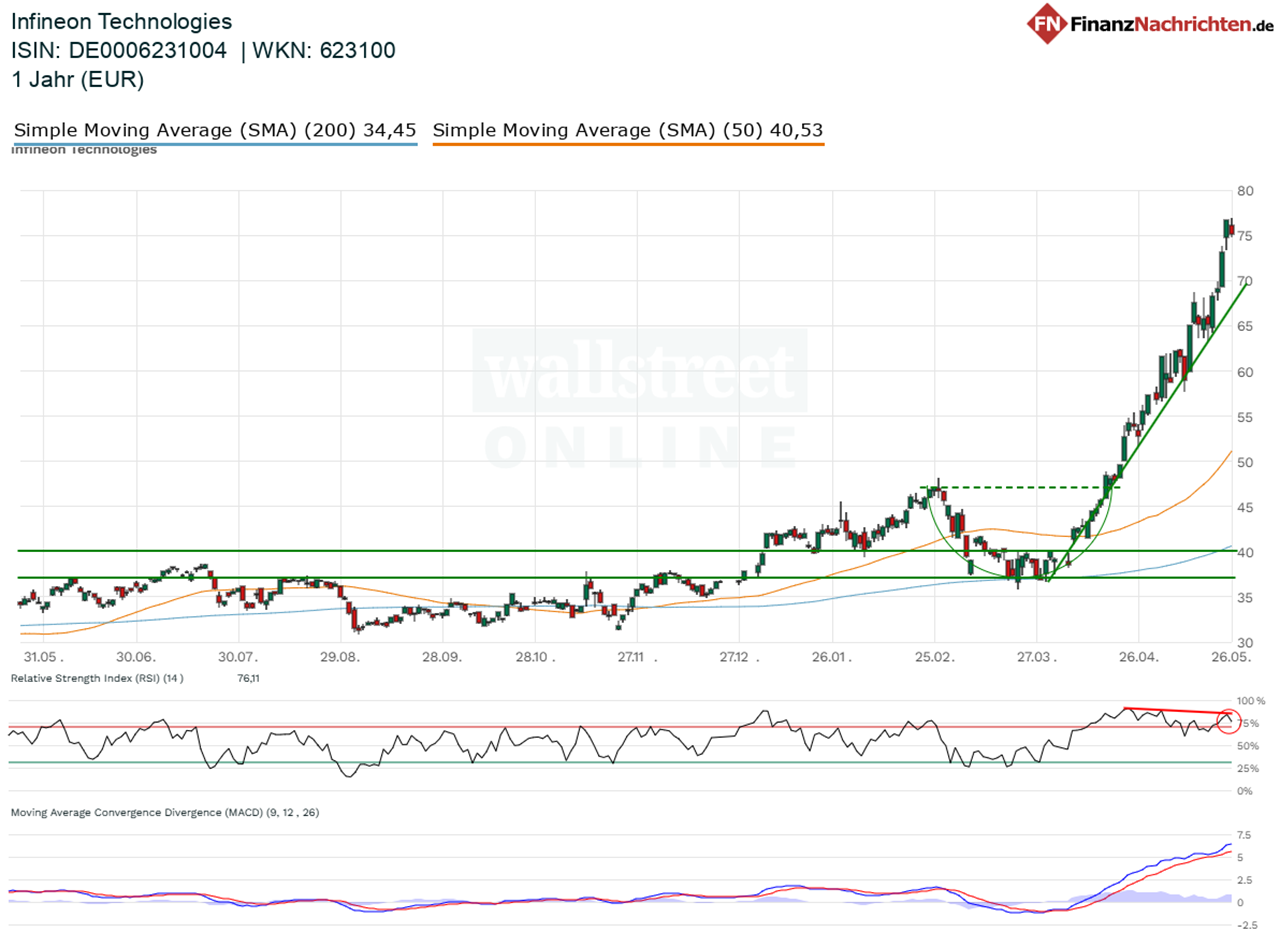Screen dimensions: 1280x940
Task: Click the Moving Average Convergence Divergence (MACD) label
Action: [165, 813]
